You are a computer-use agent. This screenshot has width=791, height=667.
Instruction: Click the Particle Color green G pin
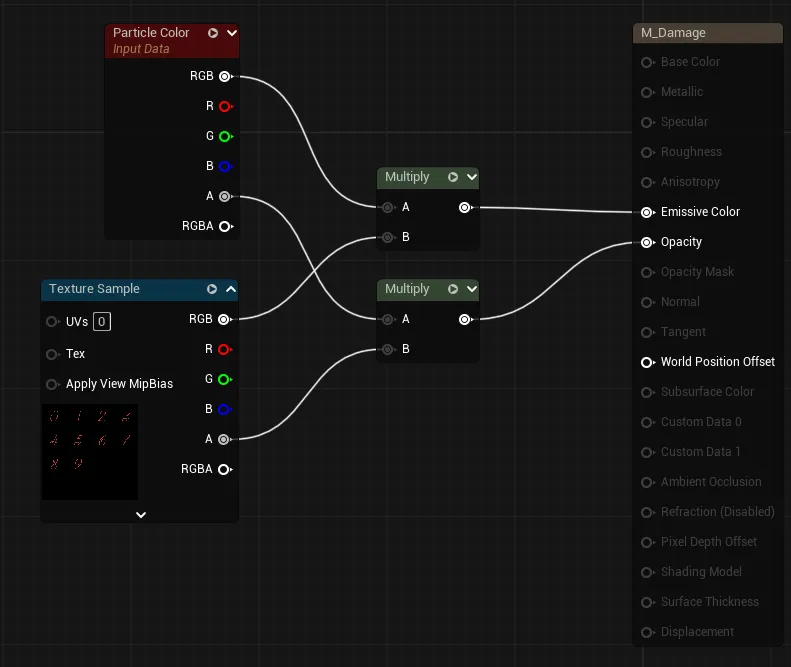(x=225, y=136)
